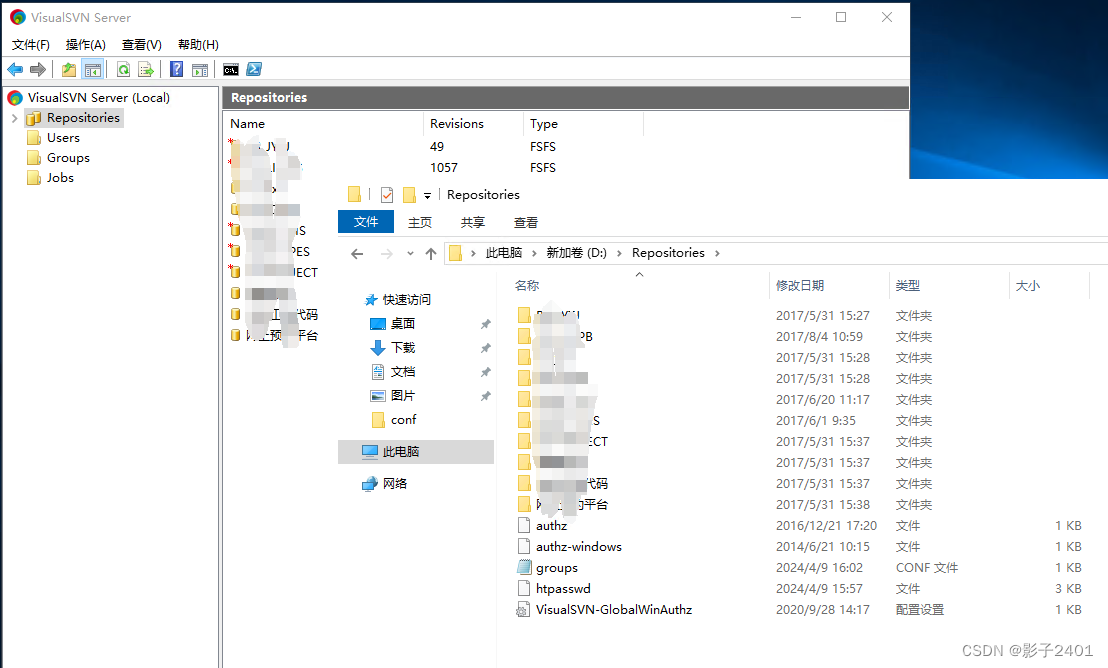The image size is (1108, 668).
Task: Launch the PowerShell toolbar icon
Action: pyautogui.click(x=254, y=69)
